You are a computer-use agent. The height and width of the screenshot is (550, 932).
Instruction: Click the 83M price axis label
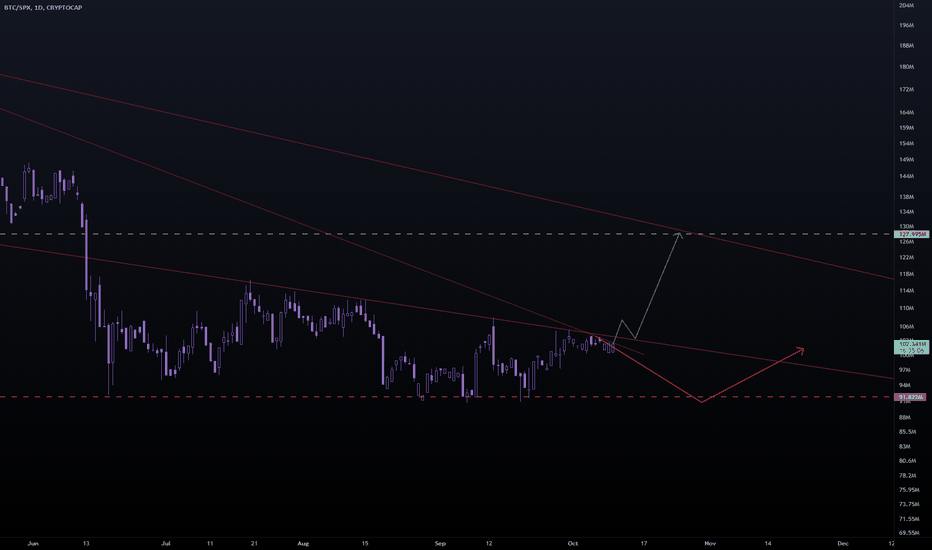(905, 447)
